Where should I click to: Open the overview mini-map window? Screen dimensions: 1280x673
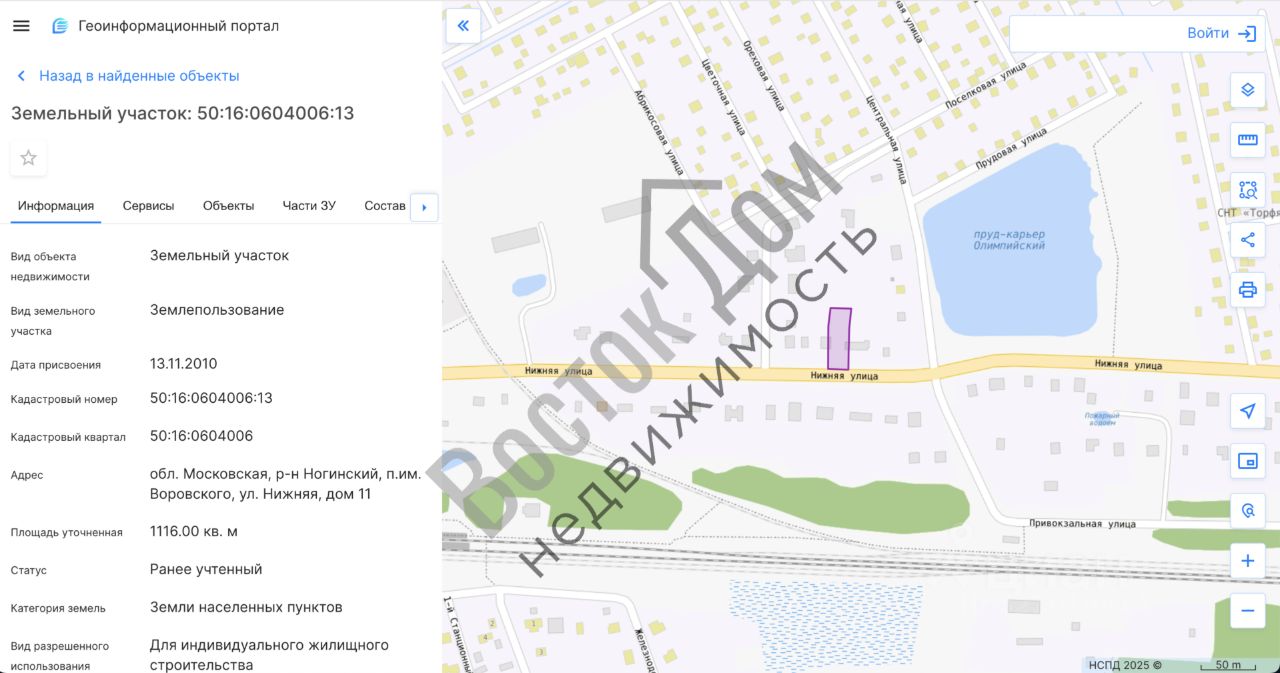click(1247, 461)
